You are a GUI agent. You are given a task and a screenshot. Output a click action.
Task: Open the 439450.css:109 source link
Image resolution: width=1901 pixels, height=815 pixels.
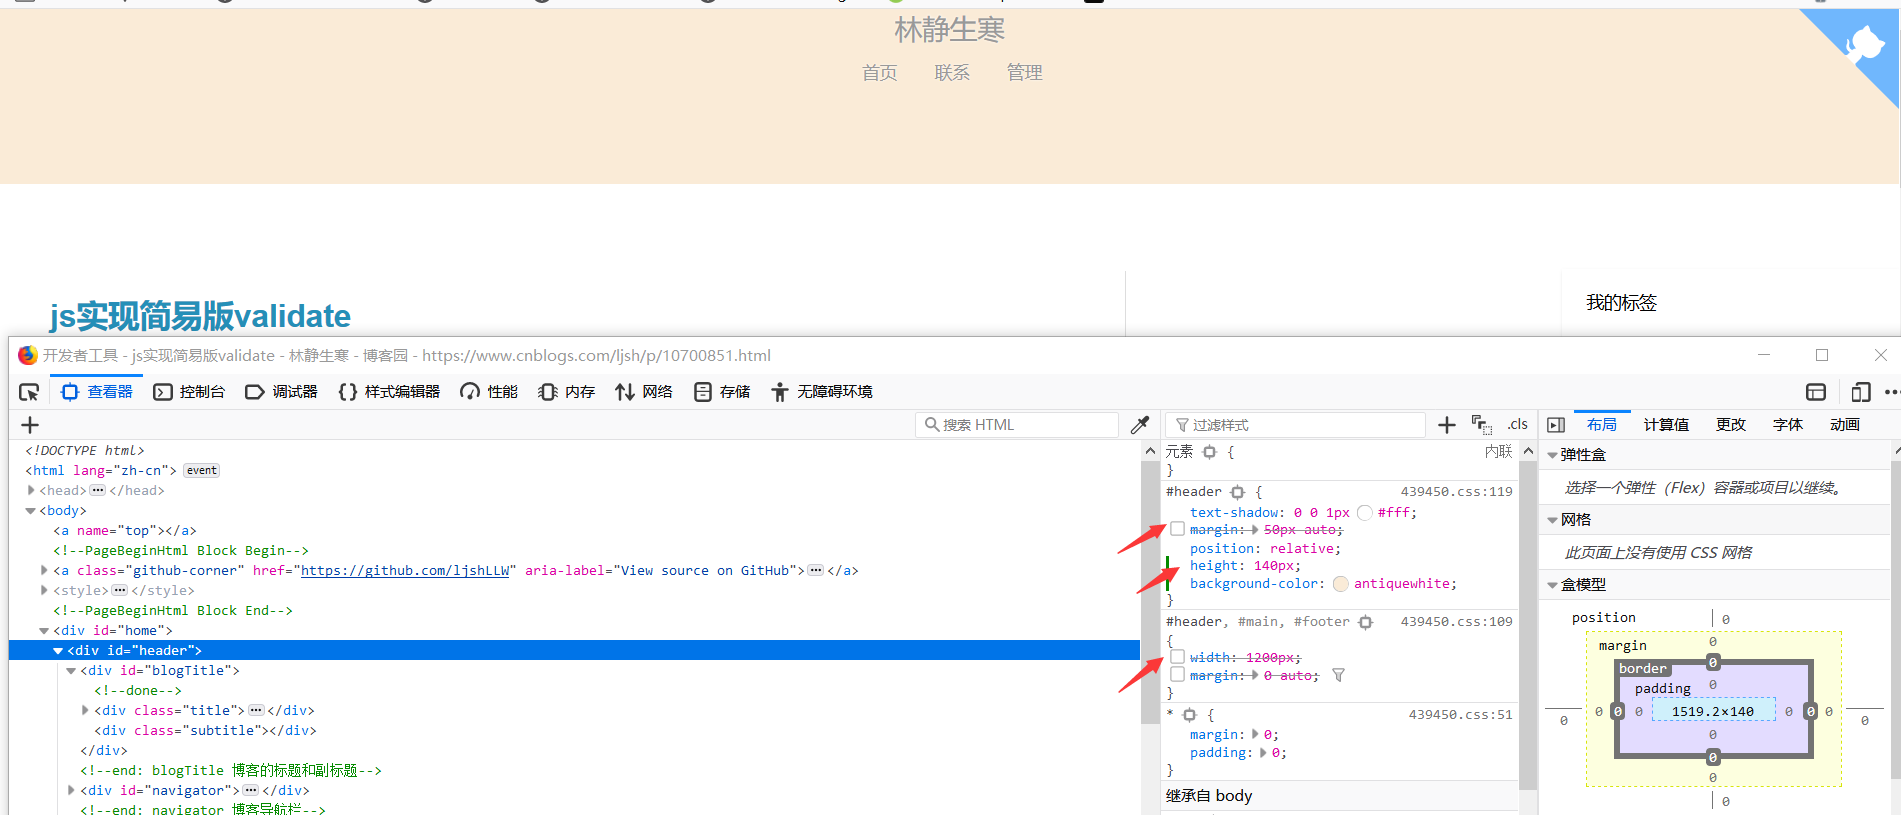1456,622
